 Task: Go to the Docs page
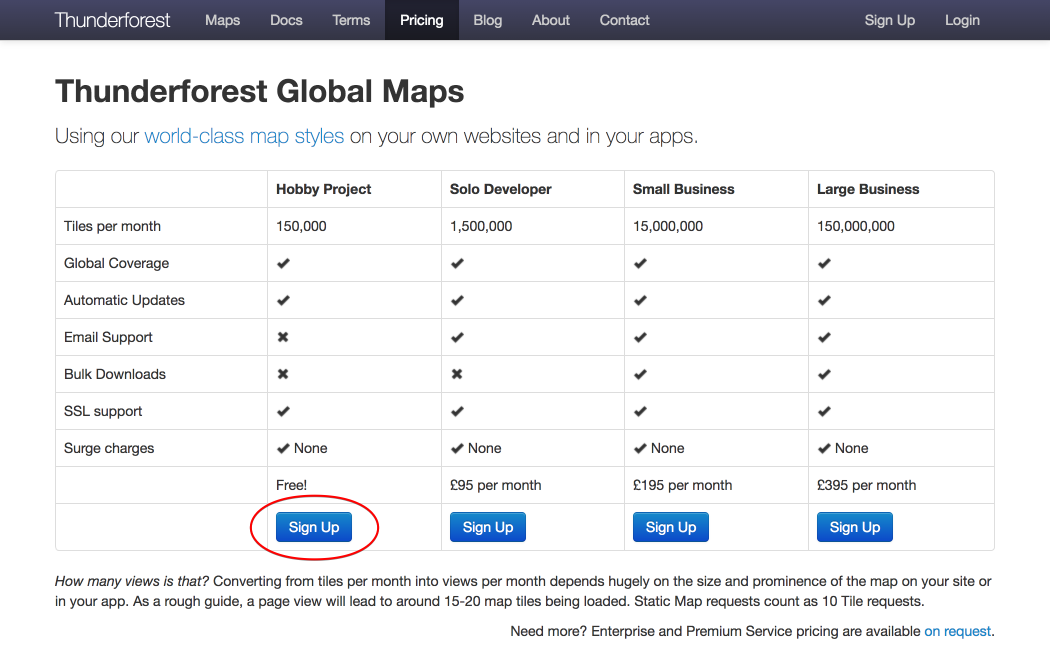click(286, 20)
